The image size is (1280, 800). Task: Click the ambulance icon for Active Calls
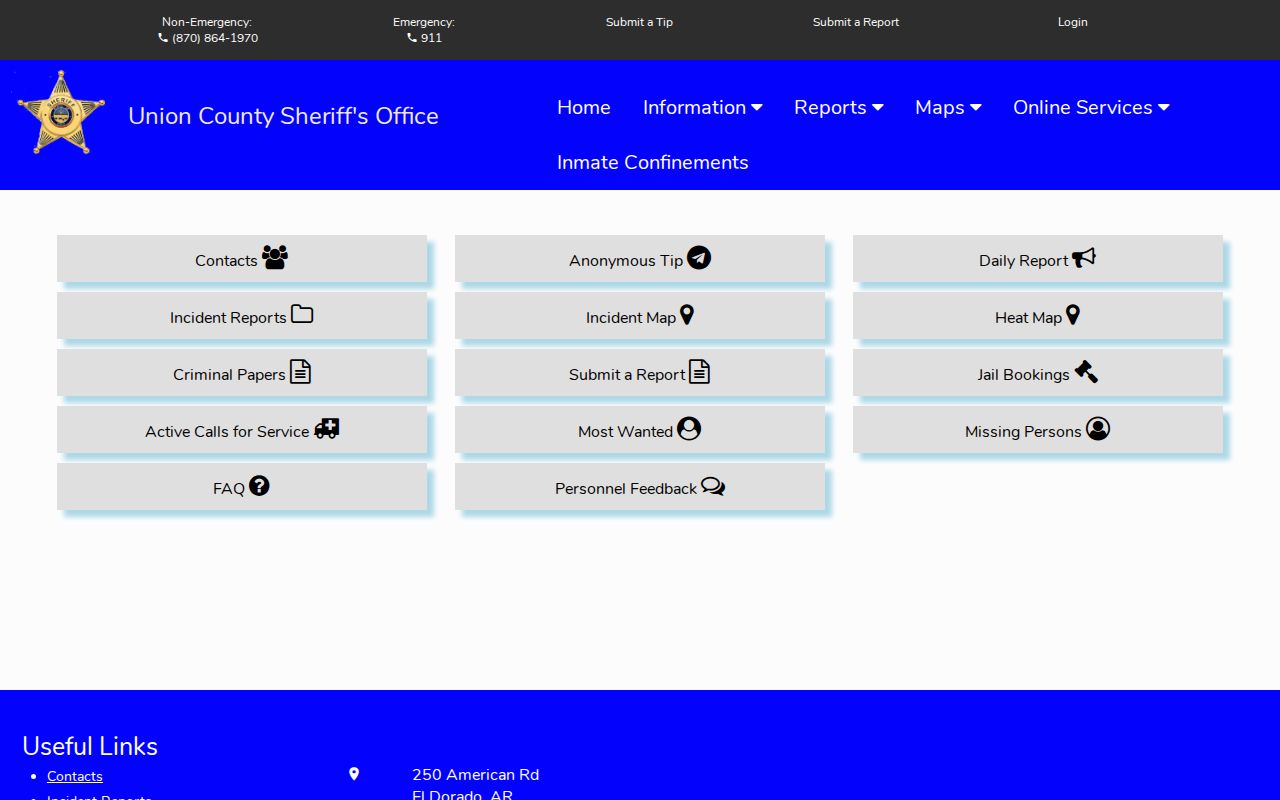click(327, 429)
